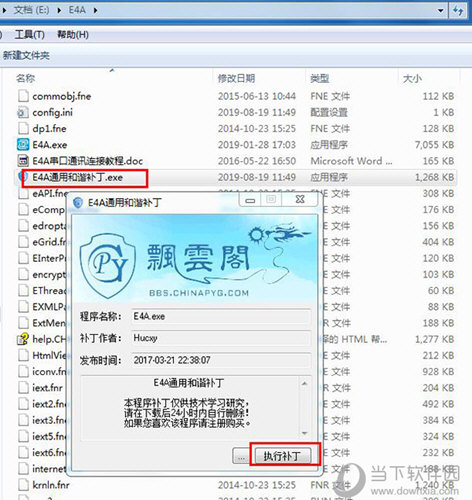Select the eAPI.fne file icon
This screenshot has height=500, width=472.
pos(23,194)
